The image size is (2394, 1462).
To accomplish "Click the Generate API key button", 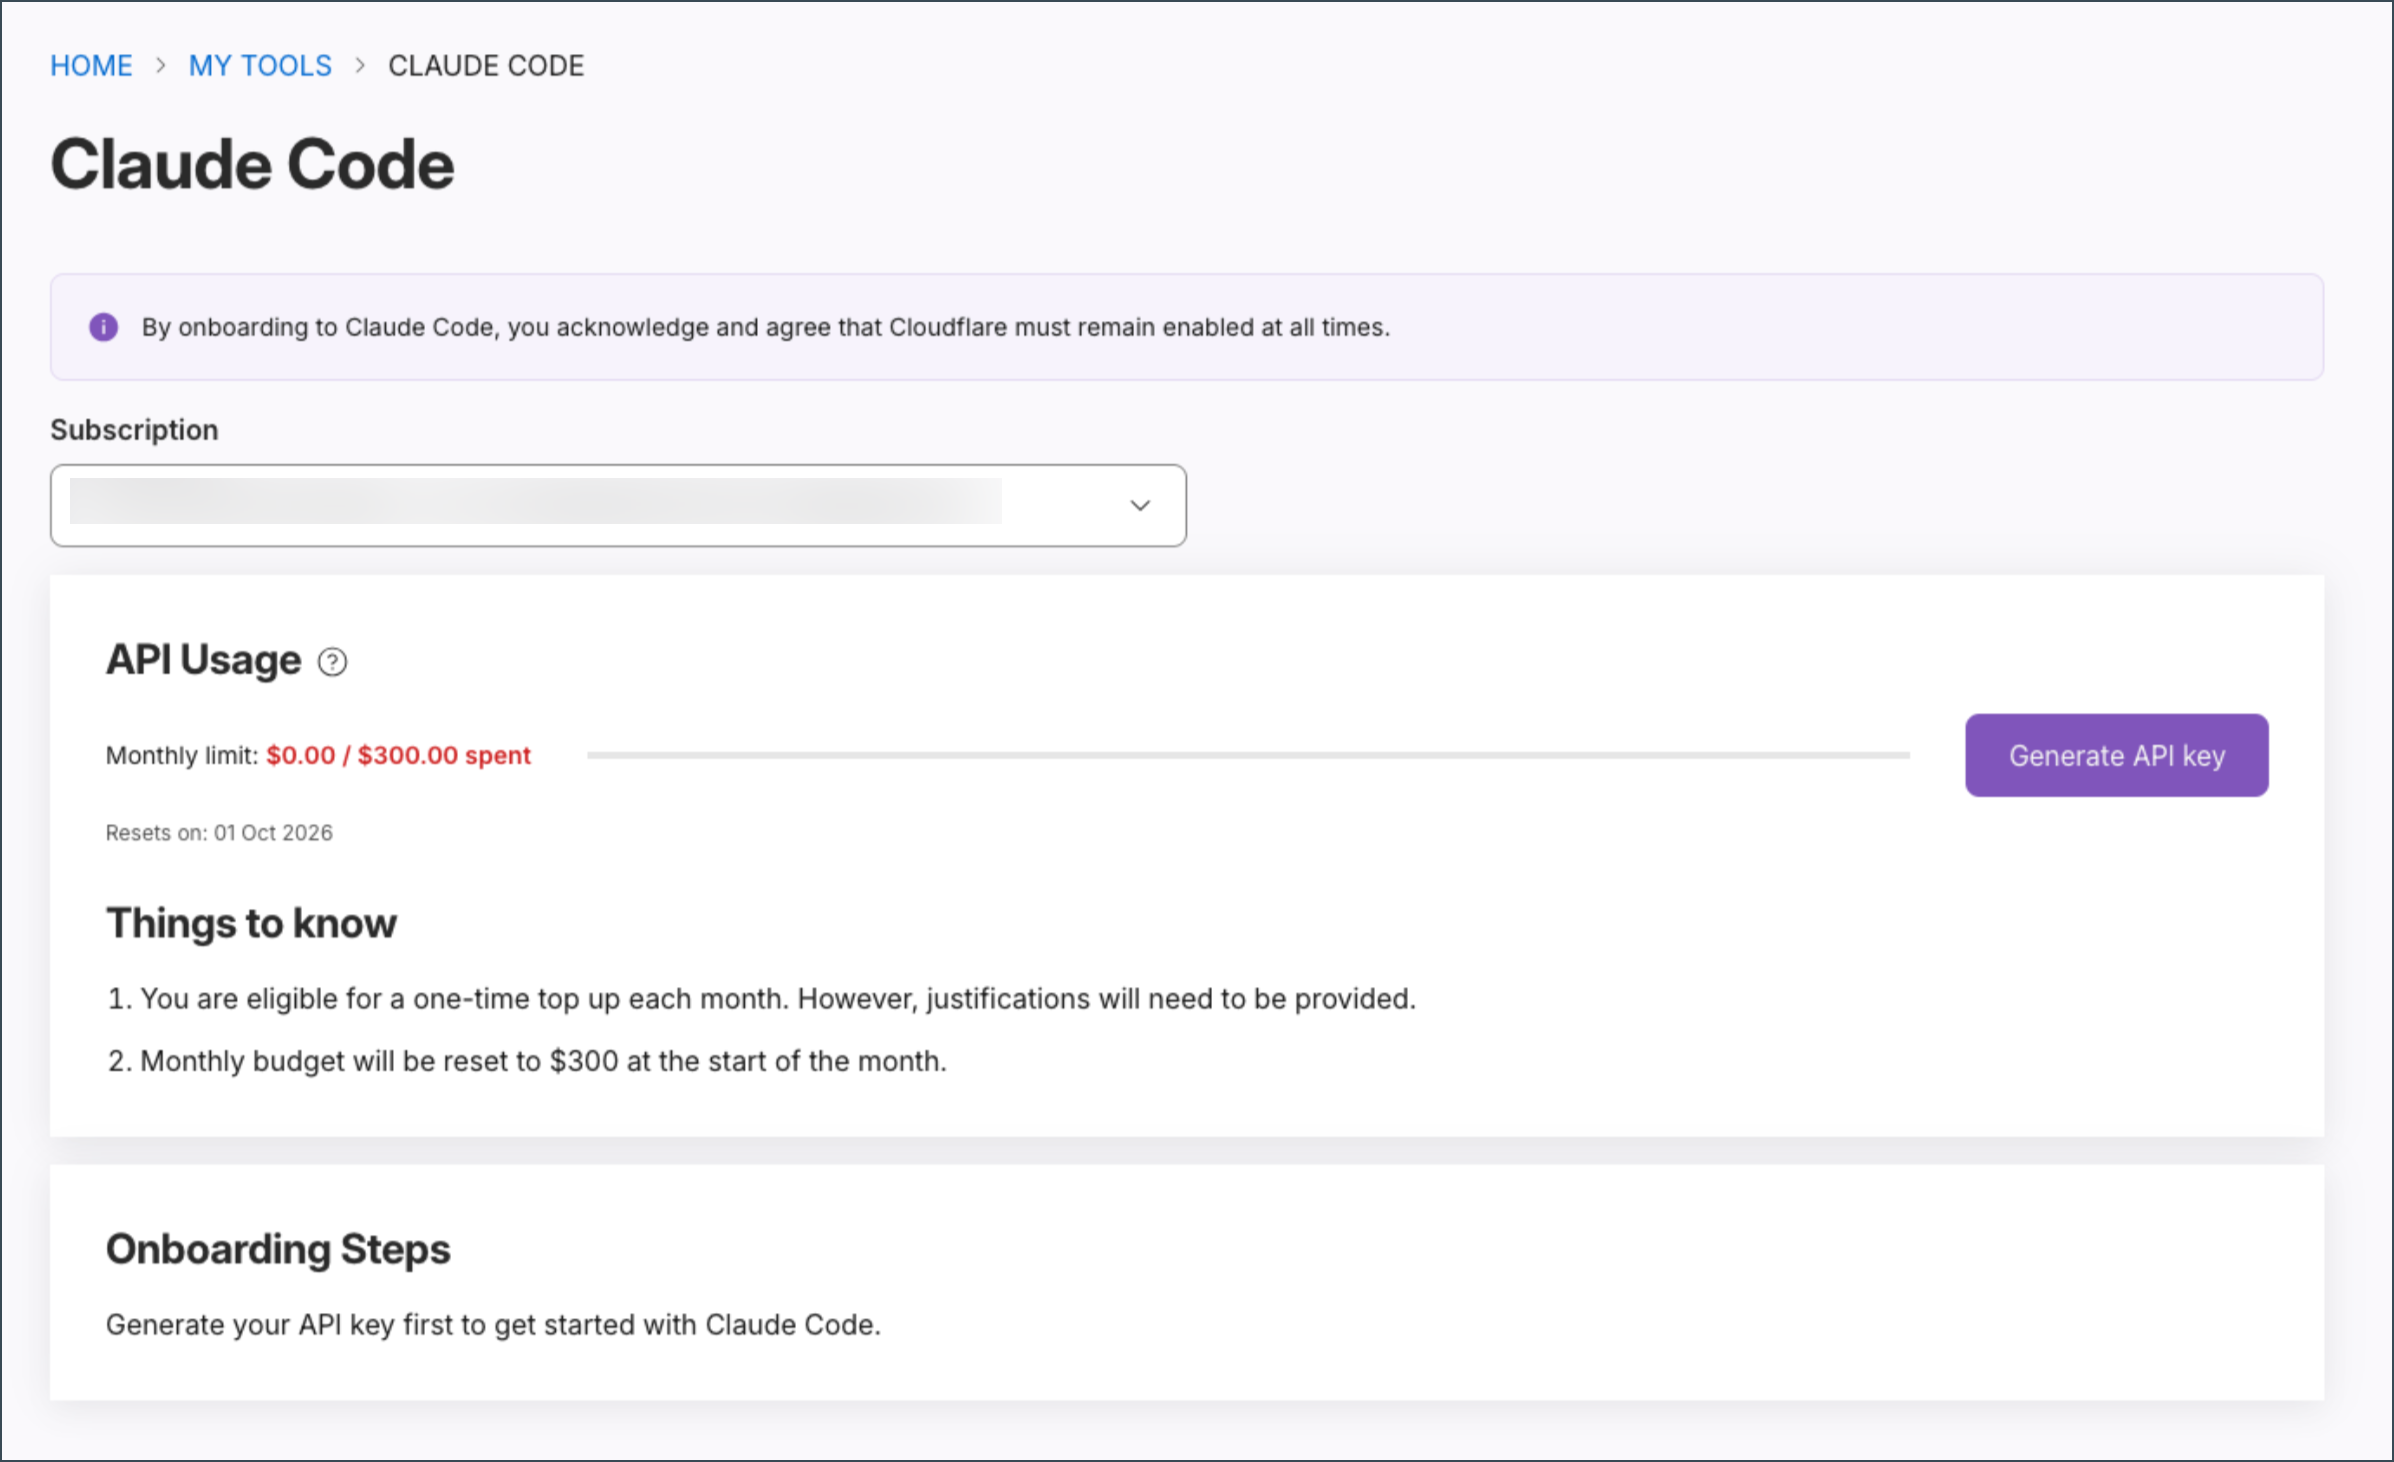I will (2116, 755).
